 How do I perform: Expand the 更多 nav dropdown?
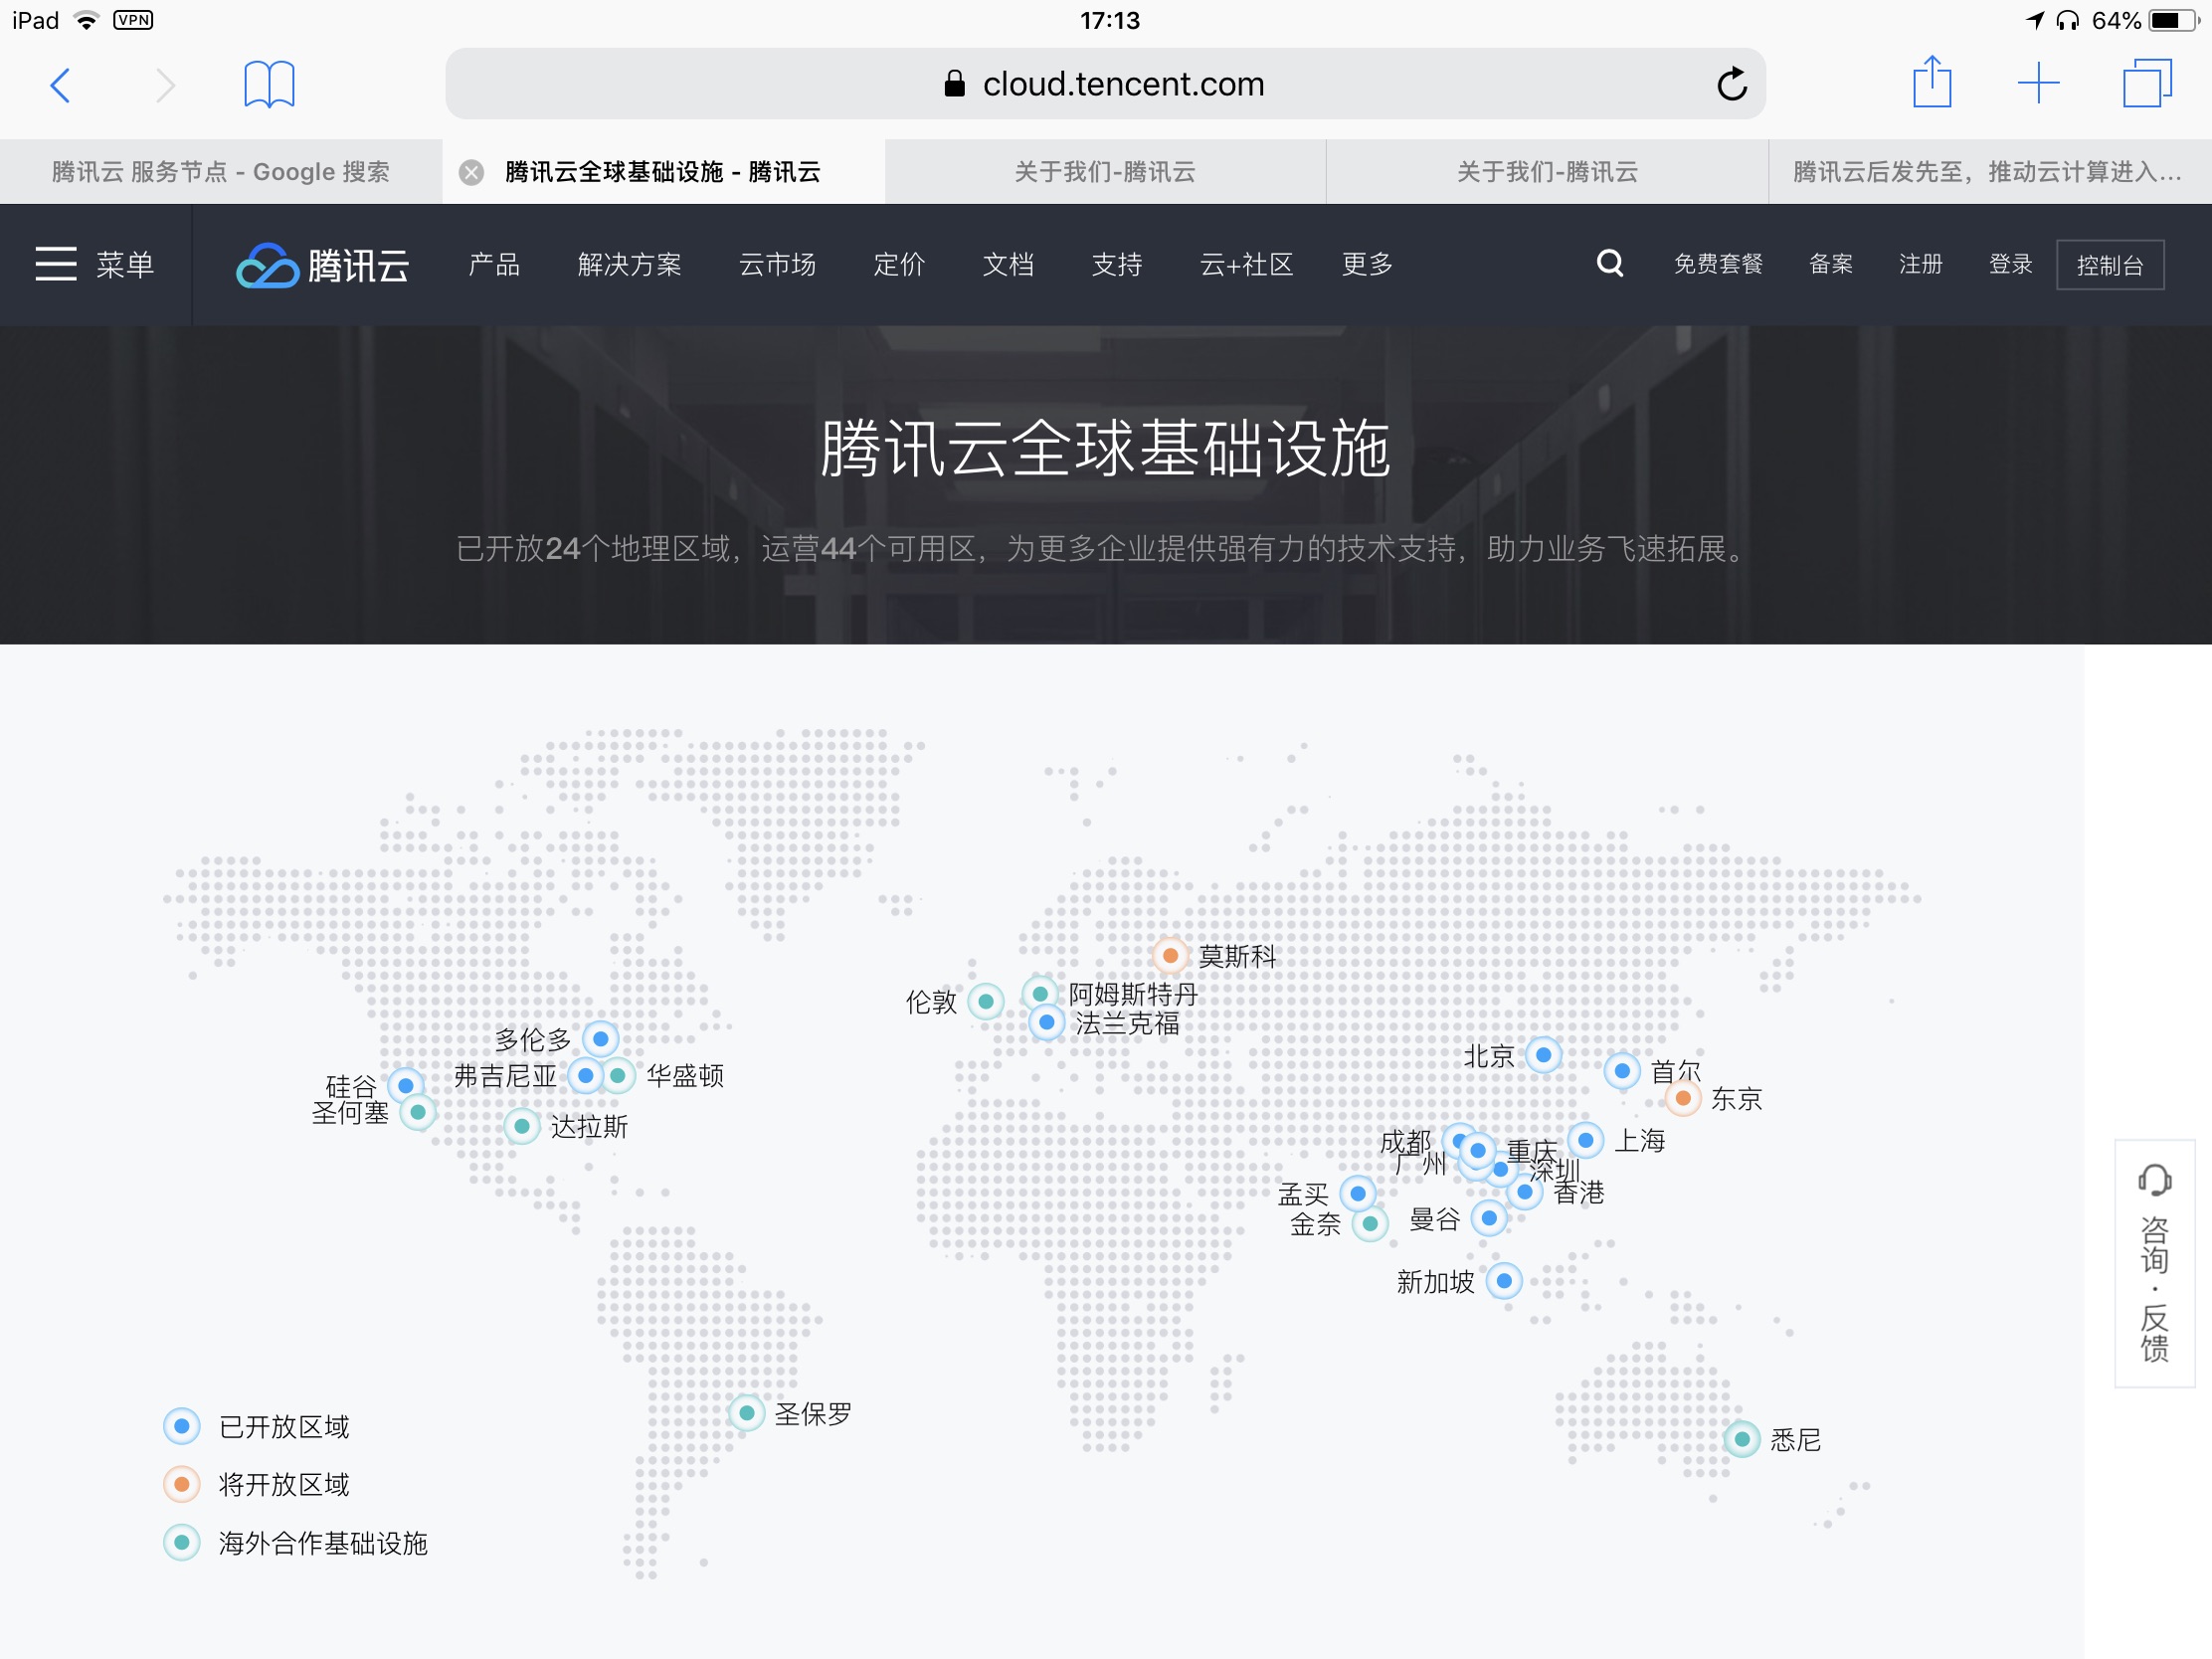(1367, 264)
